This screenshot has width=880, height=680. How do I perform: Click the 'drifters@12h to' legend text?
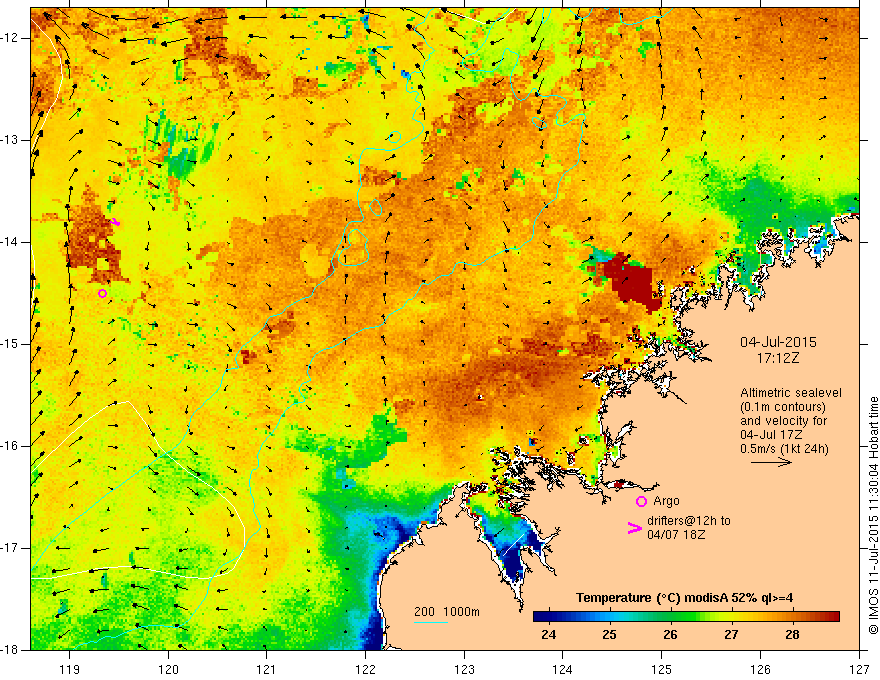tap(689, 521)
